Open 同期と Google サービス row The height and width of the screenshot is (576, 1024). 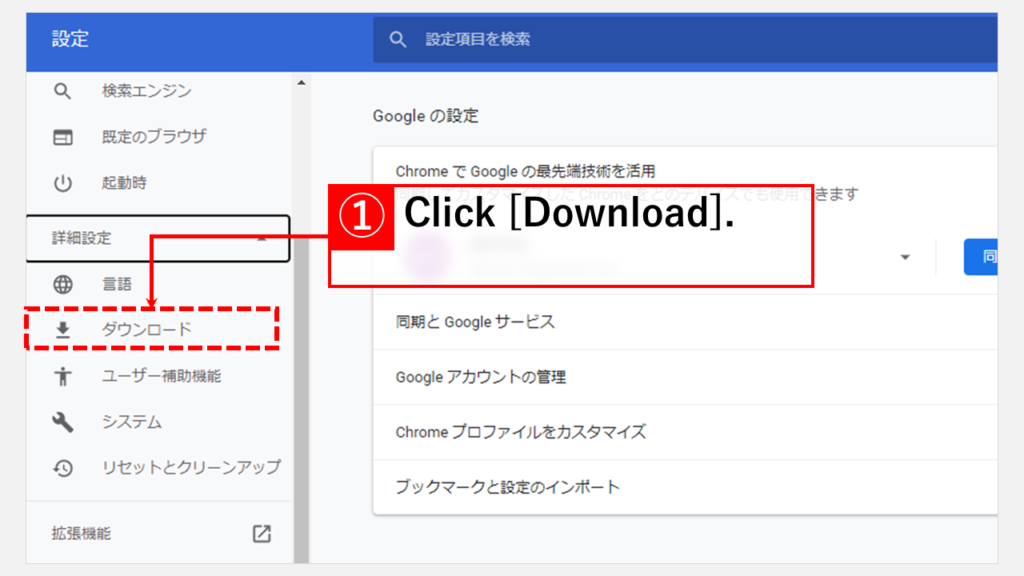click(x=685, y=322)
